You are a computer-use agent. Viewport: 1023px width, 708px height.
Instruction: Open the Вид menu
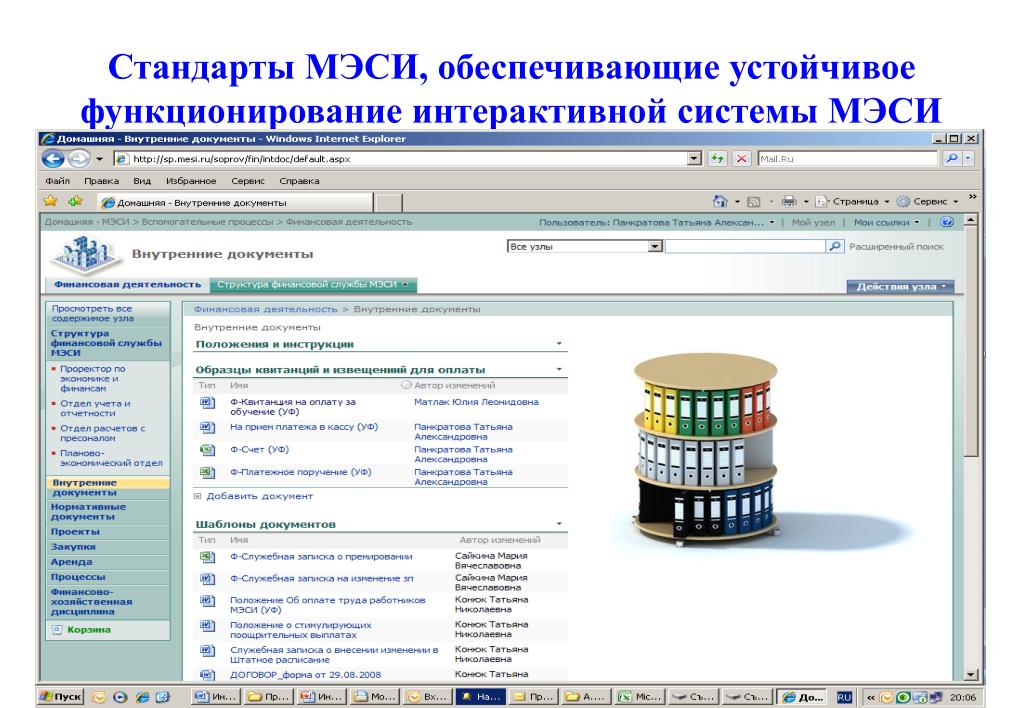point(142,181)
